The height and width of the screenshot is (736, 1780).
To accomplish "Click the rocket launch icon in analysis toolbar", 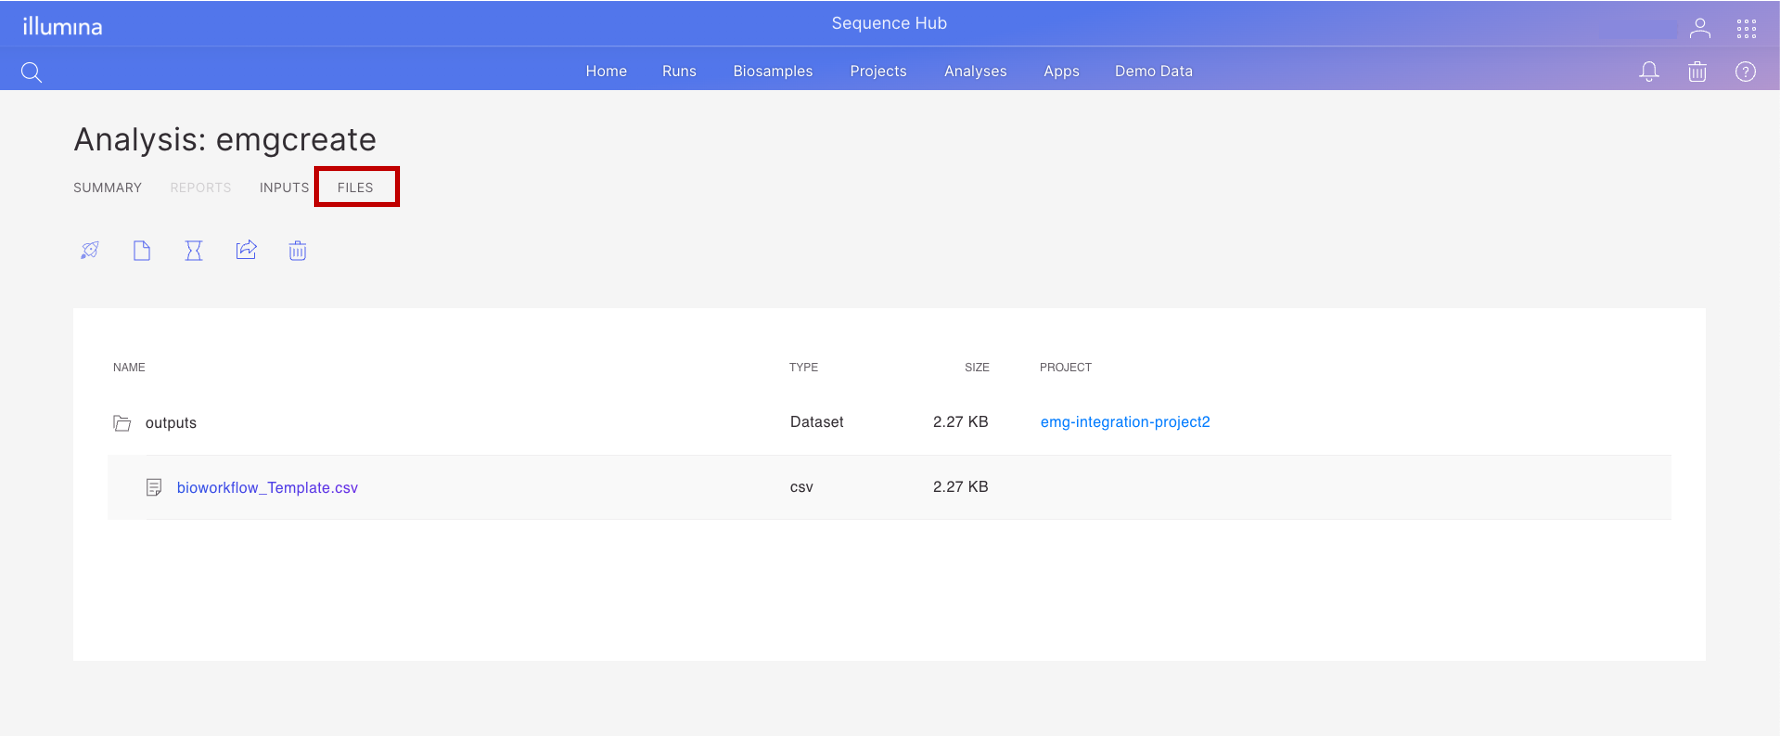I will (90, 250).
